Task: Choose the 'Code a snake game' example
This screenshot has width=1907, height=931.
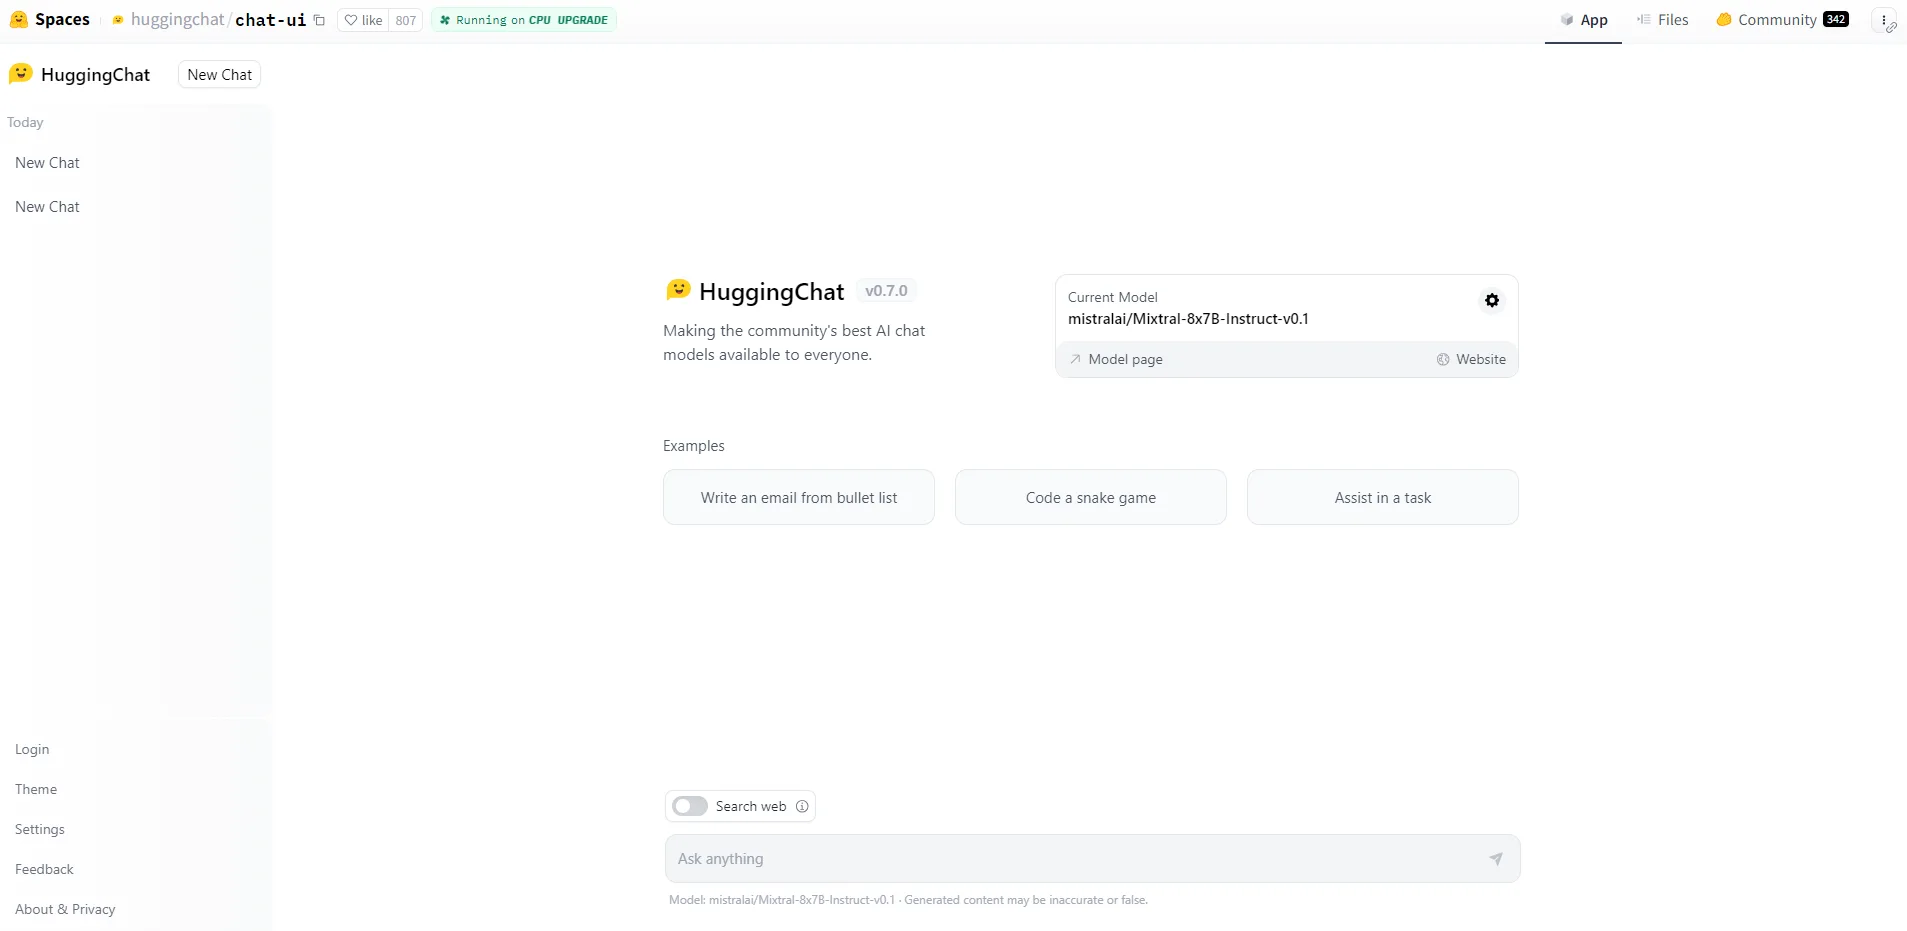Action: tap(1091, 497)
